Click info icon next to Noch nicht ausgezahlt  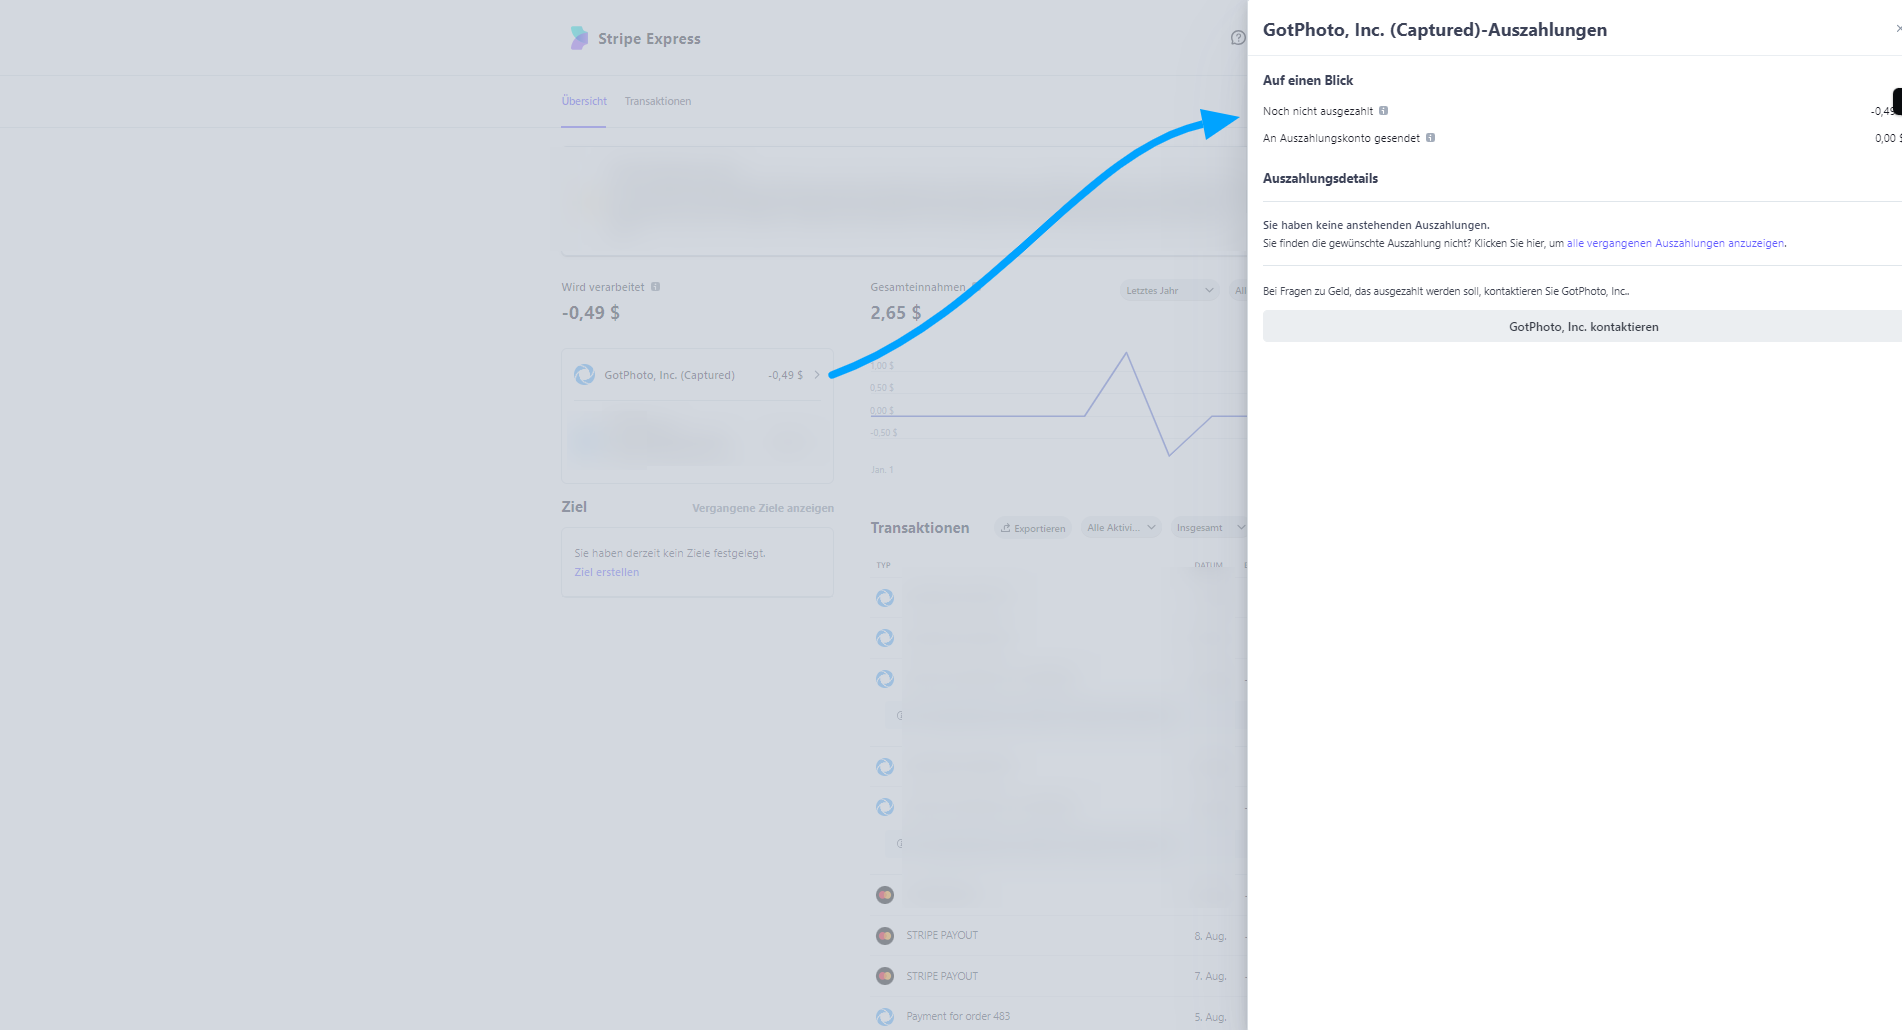coord(1383,111)
